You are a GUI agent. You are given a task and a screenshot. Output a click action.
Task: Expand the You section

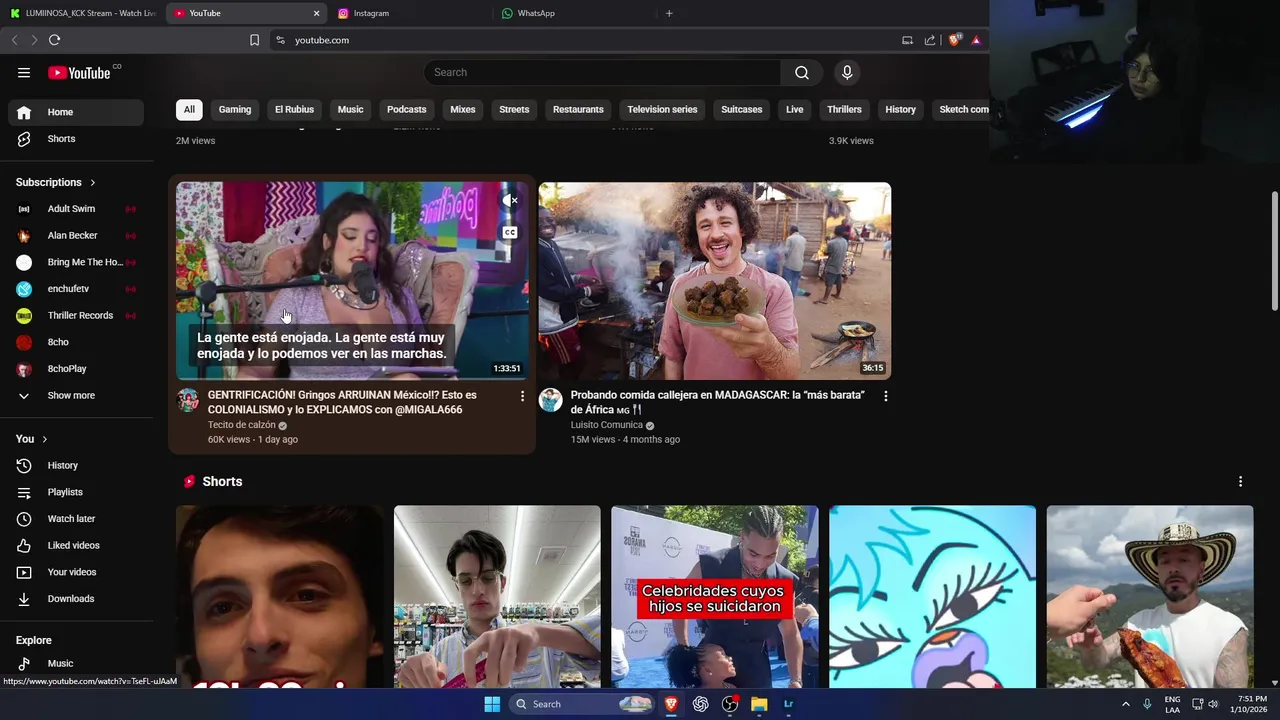point(32,439)
